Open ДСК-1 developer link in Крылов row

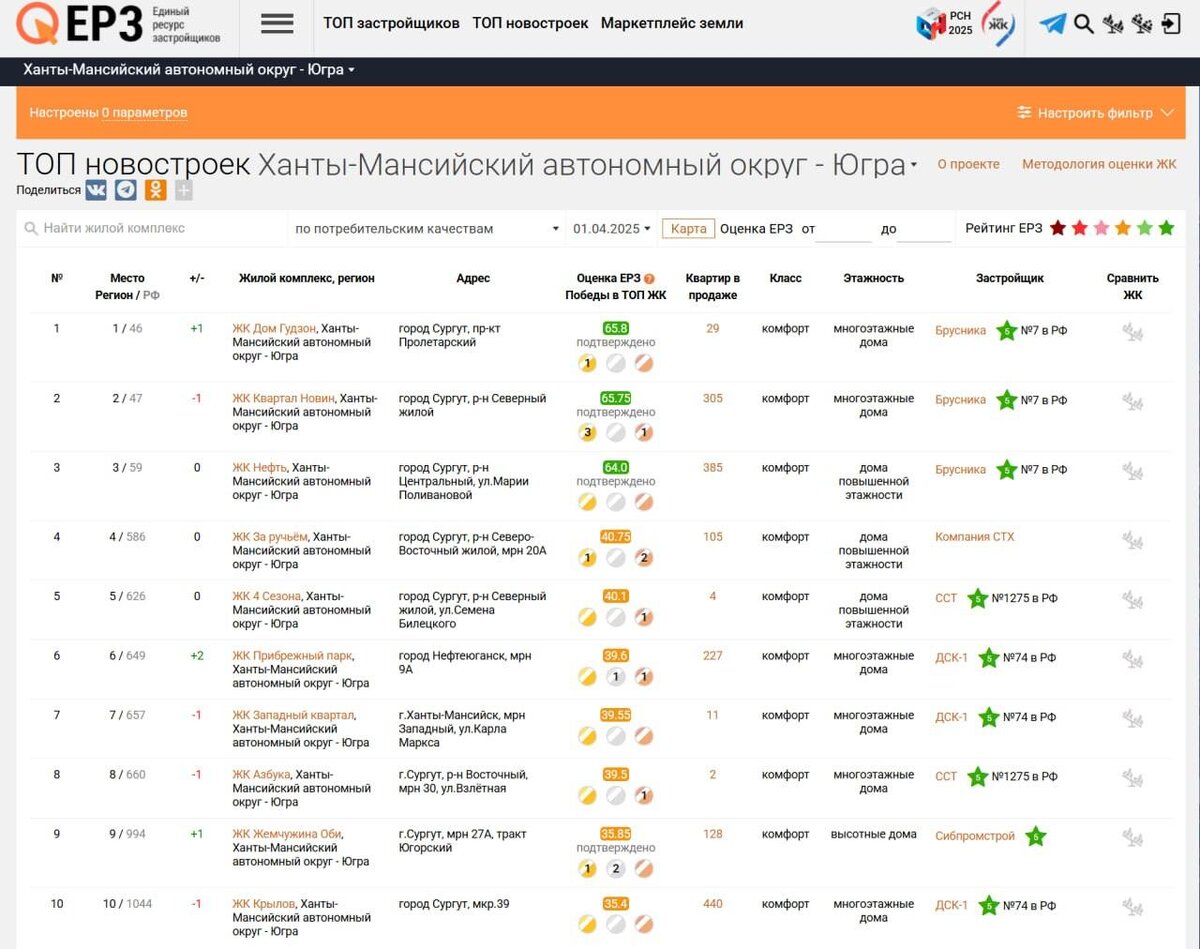click(951, 905)
